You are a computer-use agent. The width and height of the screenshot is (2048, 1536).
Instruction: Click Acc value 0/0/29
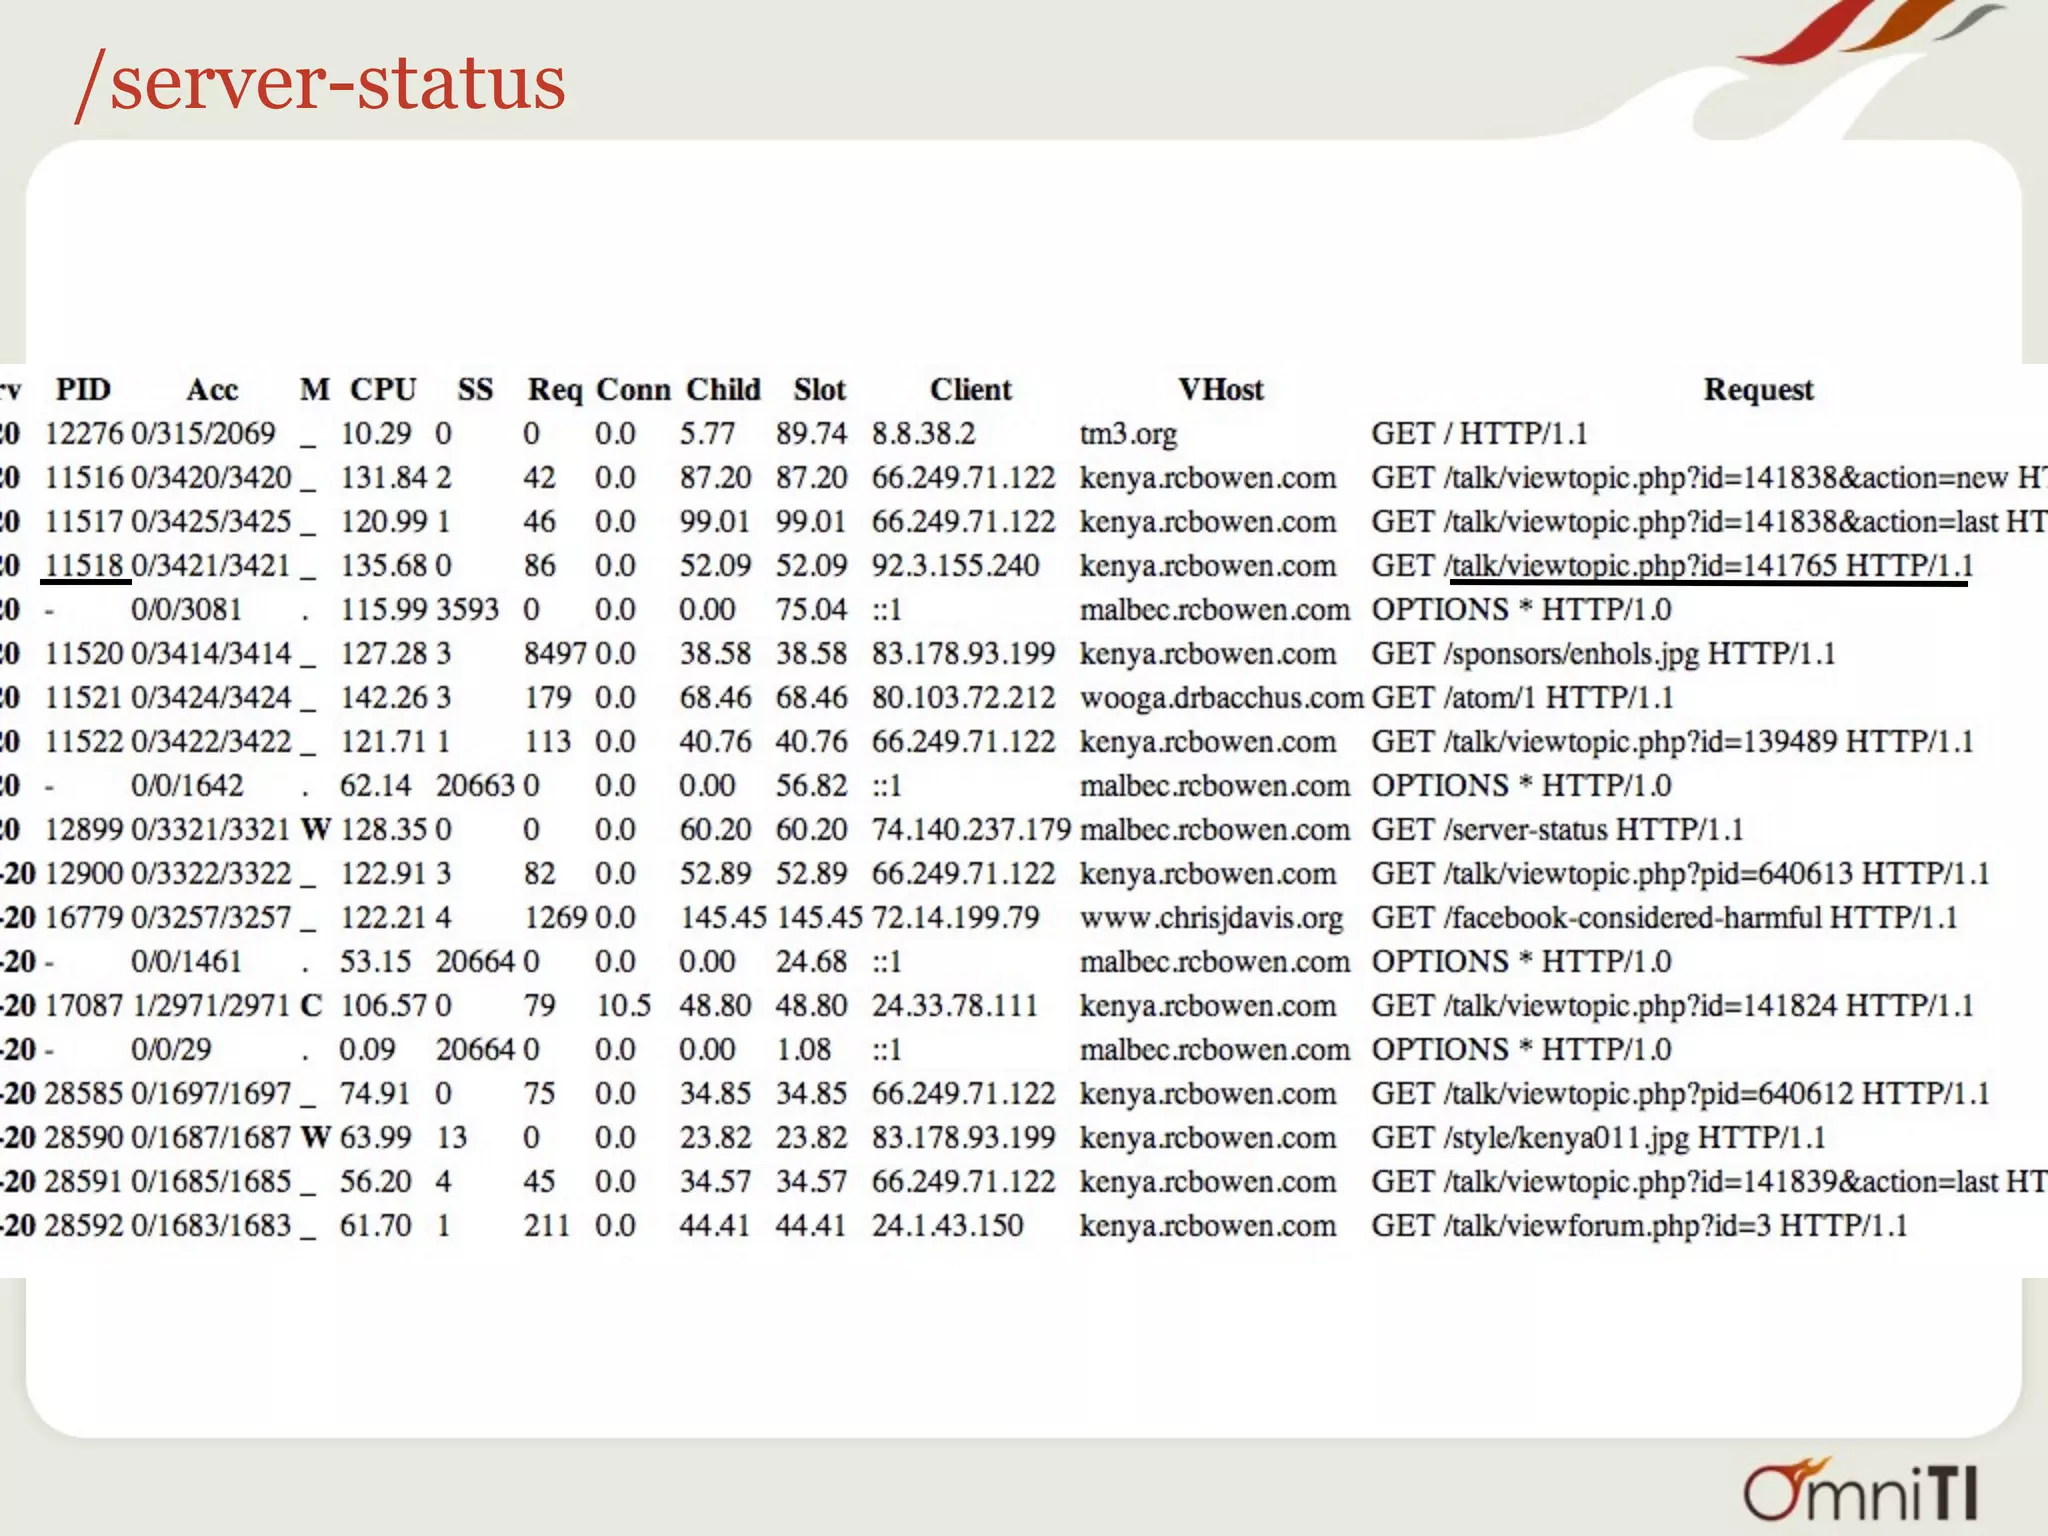click(x=171, y=1049)
